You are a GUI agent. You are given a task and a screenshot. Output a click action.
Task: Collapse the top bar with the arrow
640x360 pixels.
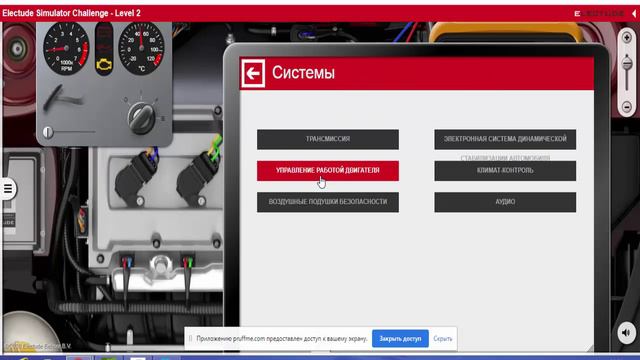coord(634,13)
